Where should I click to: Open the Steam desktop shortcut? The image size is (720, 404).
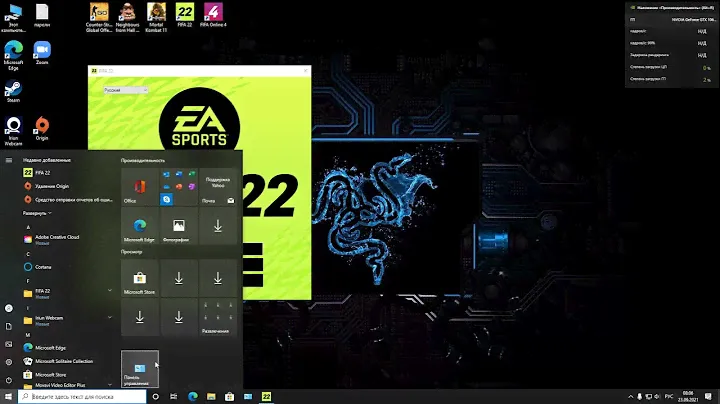pyautogui.click(x=14, y=88)
